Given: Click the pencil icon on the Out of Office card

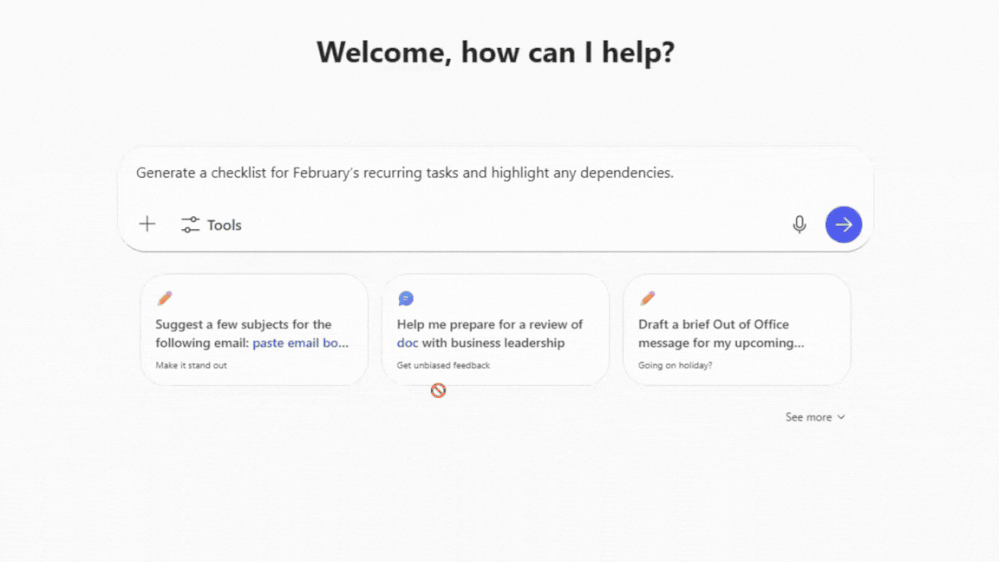Looking at the screenshot, I should coord(648,298).
